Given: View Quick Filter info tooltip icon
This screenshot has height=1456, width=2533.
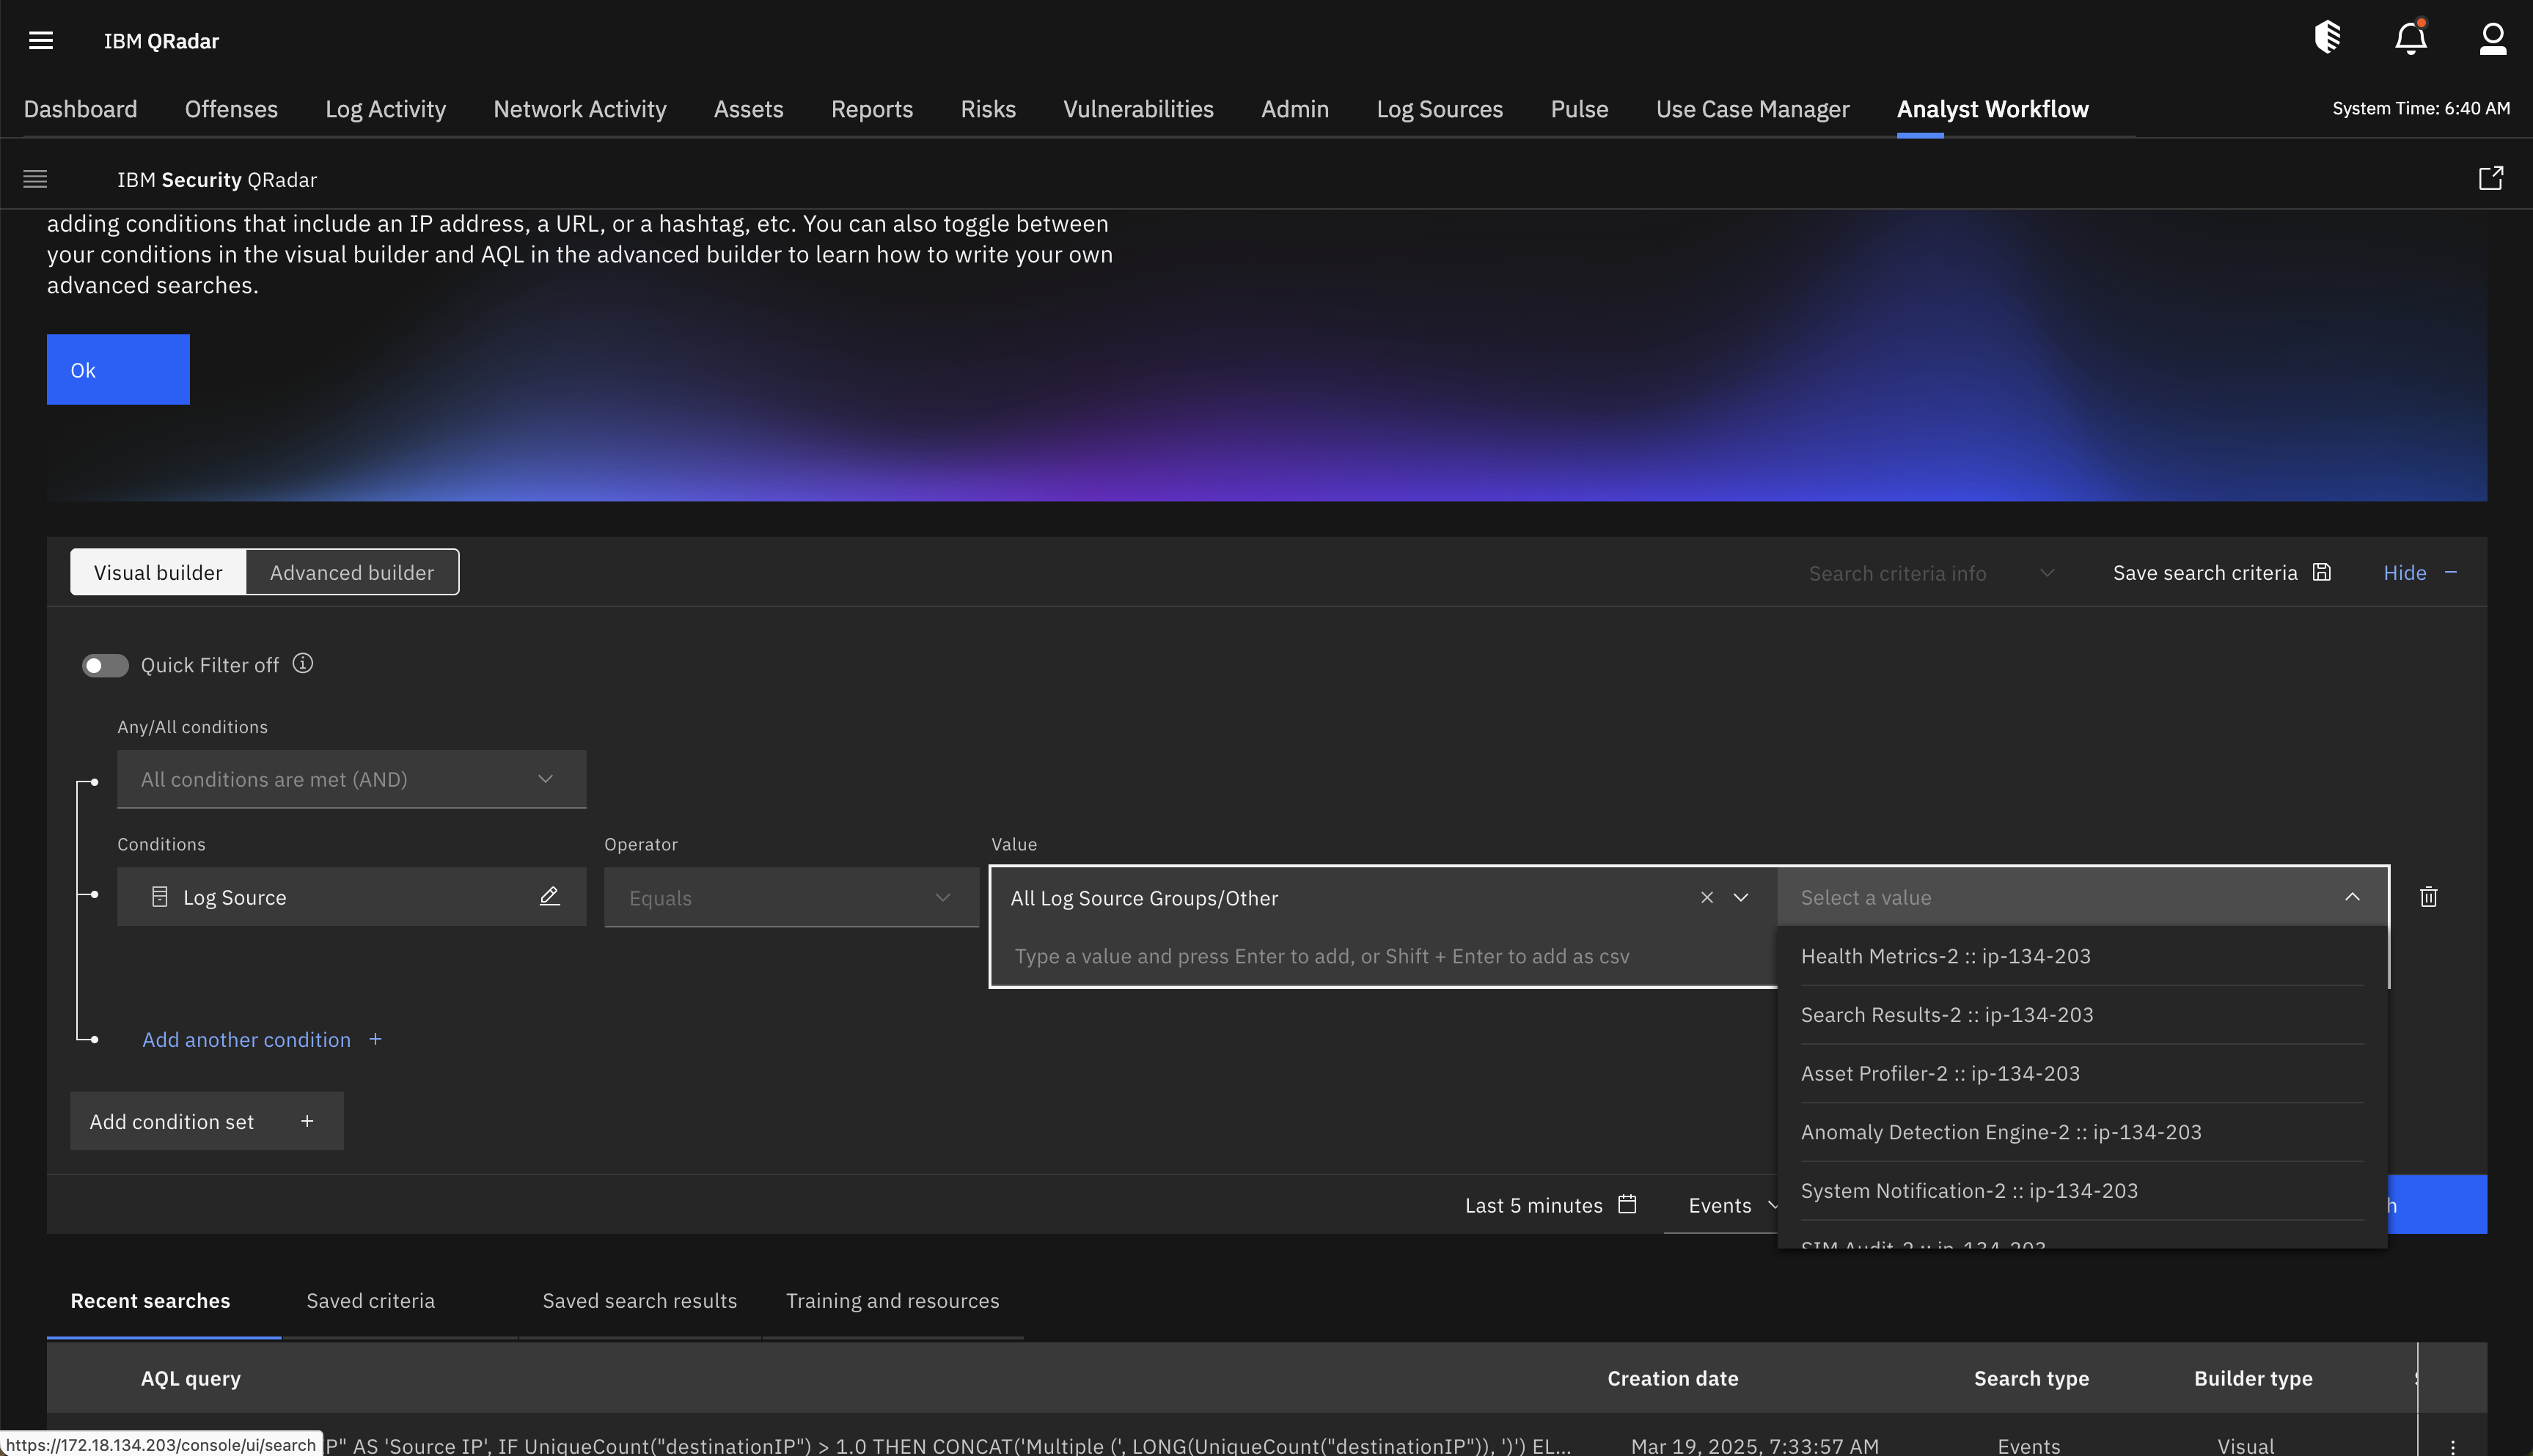Looking at the screenshot, I should 302,663.
